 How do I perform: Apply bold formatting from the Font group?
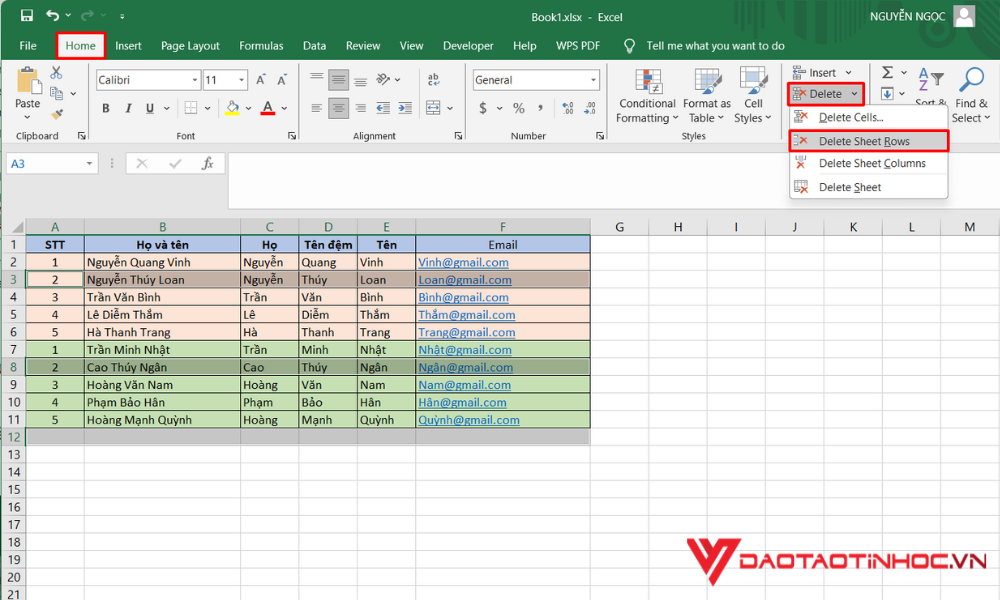105,107
